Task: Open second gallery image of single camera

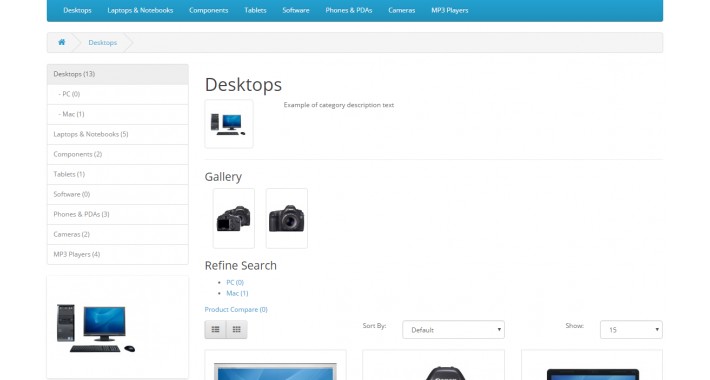Action: 287,218
